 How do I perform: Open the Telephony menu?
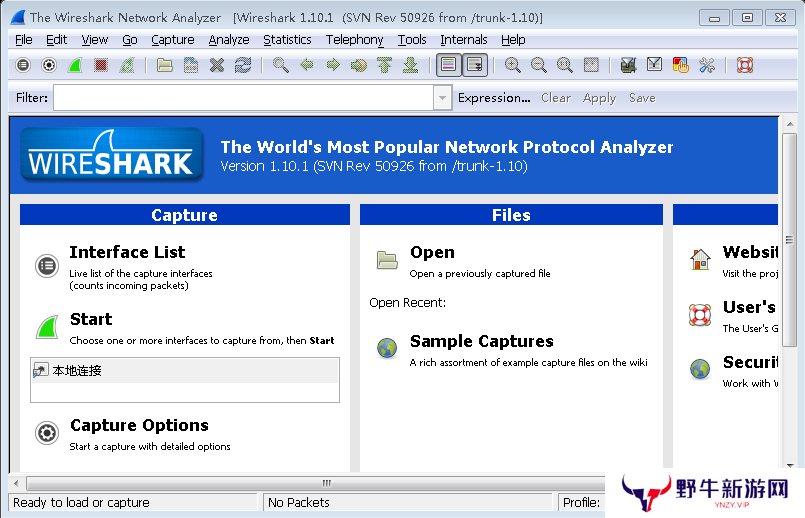pos(354,40)
